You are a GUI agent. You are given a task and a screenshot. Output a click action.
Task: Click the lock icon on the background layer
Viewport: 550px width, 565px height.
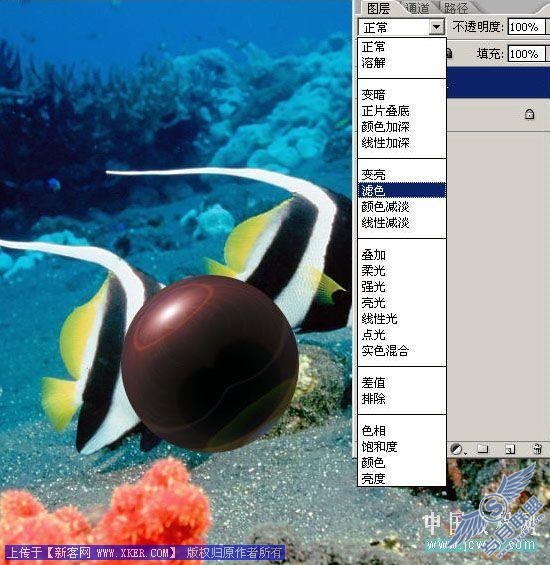pos(529,115)
